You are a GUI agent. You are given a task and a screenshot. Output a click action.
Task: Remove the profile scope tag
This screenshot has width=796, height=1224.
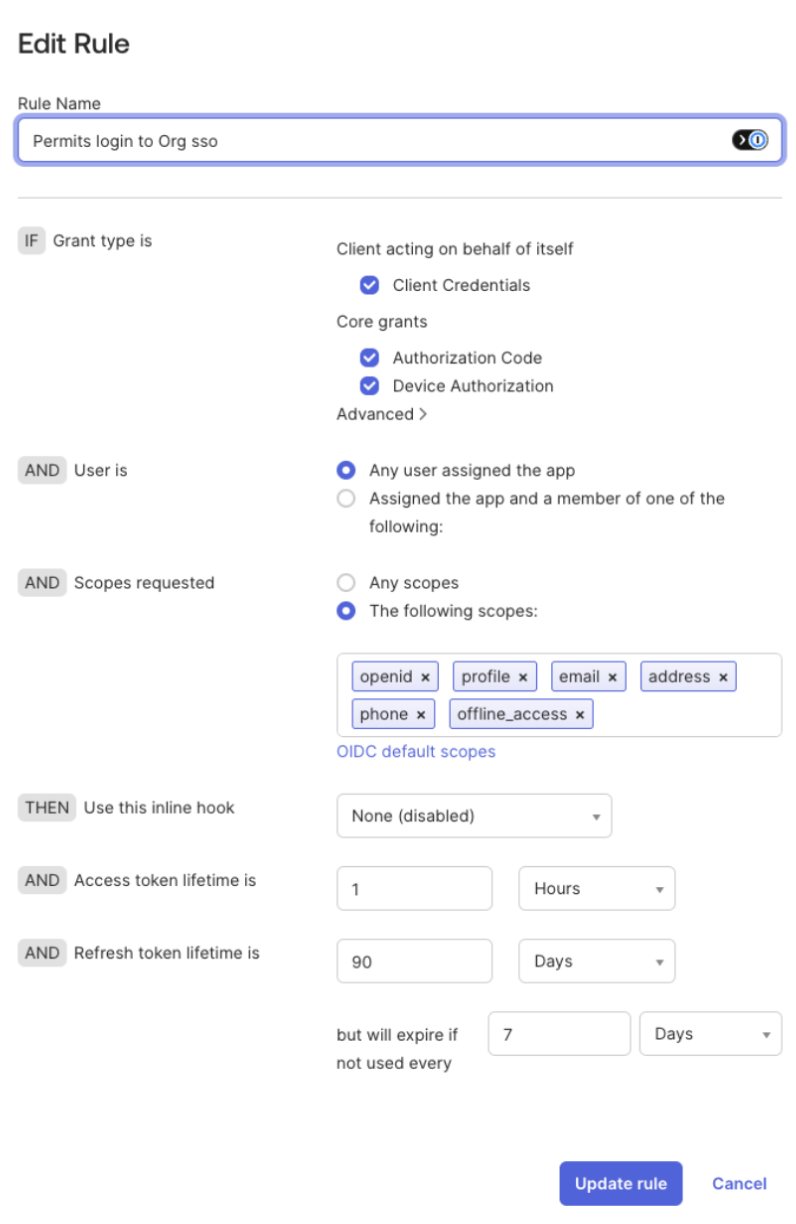click(523, 677)
